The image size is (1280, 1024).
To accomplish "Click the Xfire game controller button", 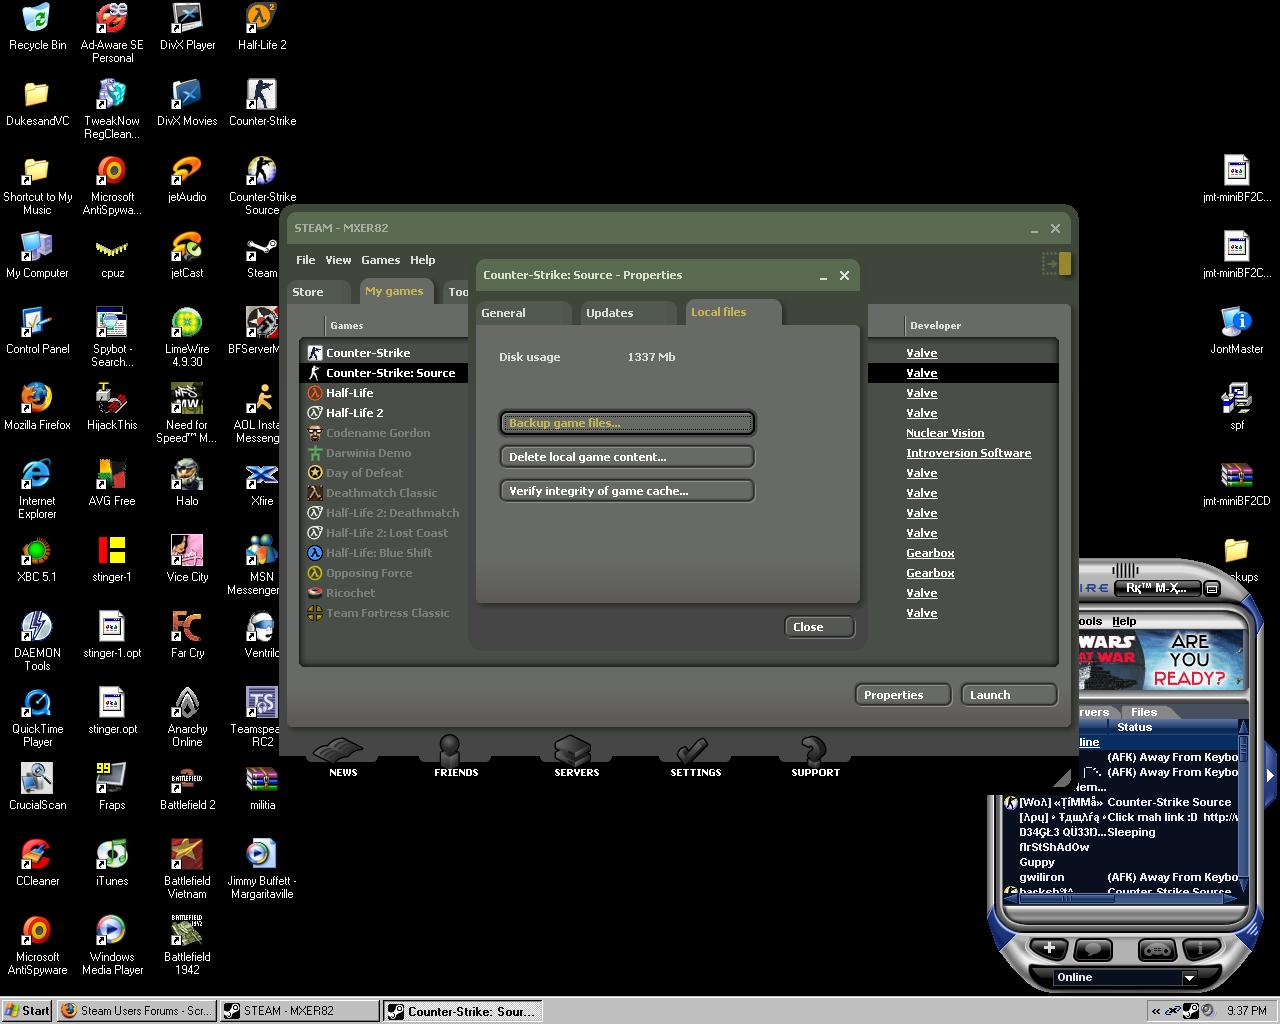I will point(1157,948).
